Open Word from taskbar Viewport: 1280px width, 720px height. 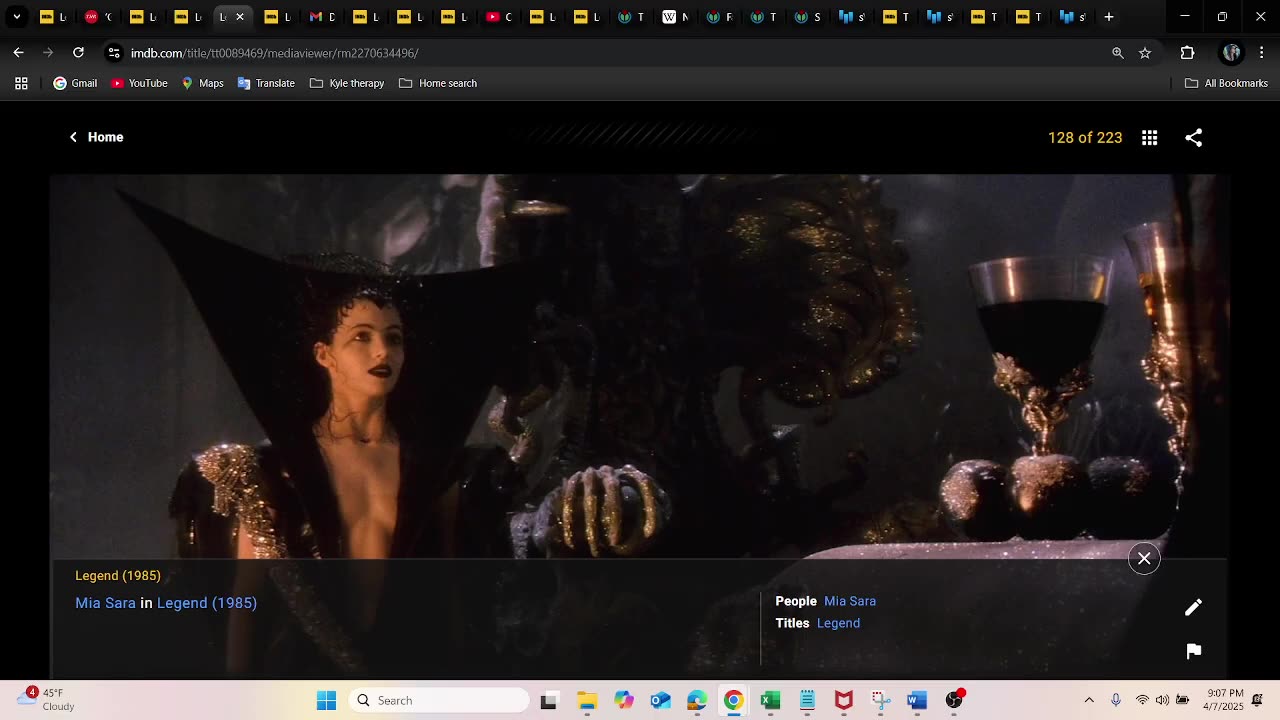[917, 700]
